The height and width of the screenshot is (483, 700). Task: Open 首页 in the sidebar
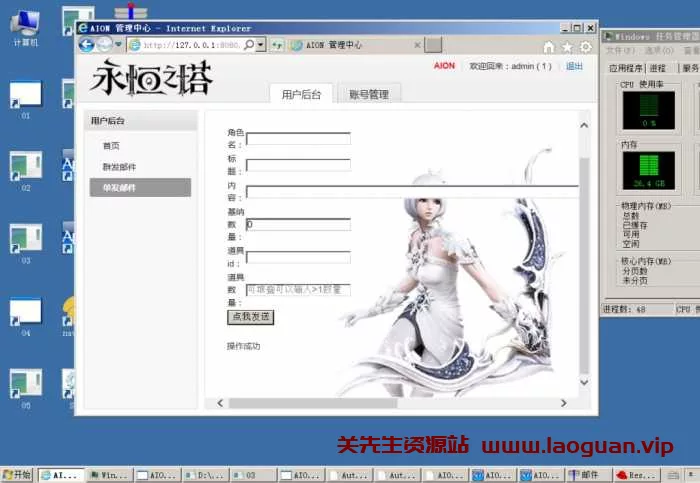coord(111,146)
